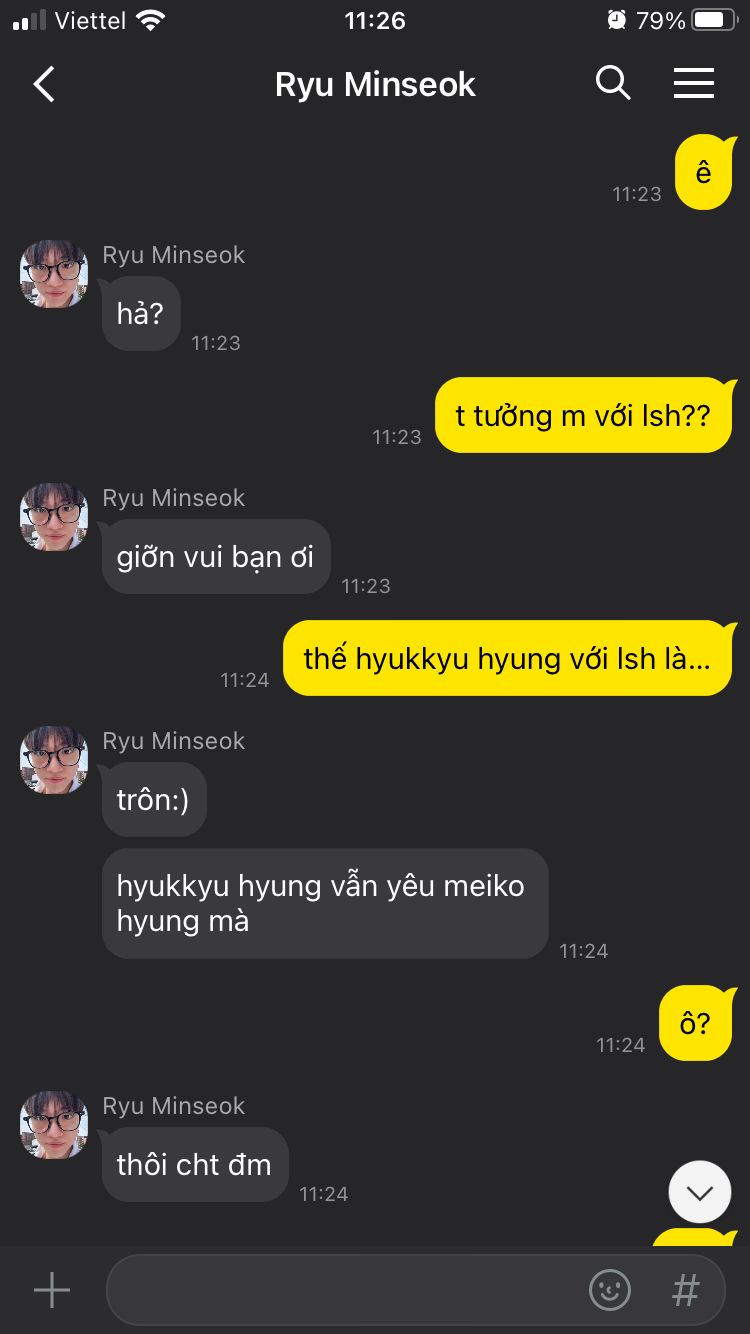Tap the "thế hyukkyu hyung với lsh là..." bubble
Viewport: 750px width, 1334px height.
[507, 658]
